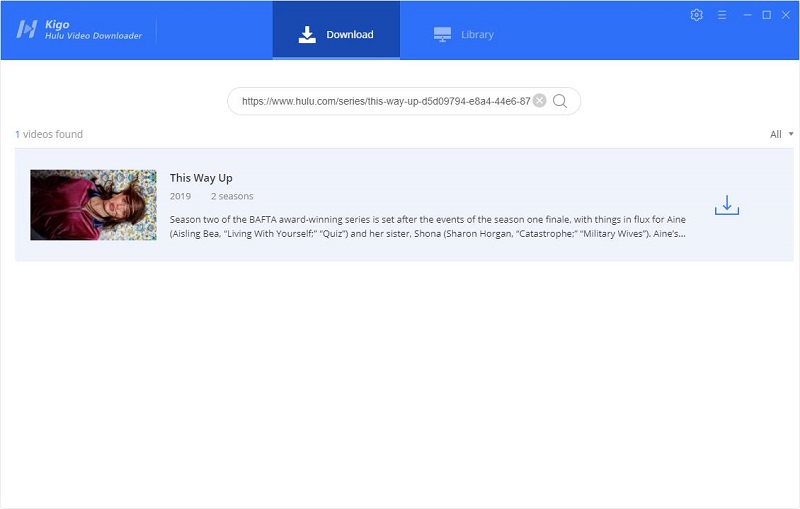Expand the All filter dropdown
Screen dimensions: 800x509
coord(781,134)
